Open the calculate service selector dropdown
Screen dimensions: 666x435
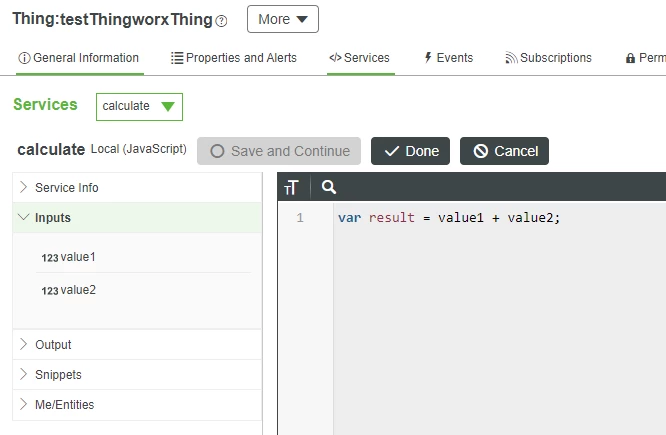[139, 107]
